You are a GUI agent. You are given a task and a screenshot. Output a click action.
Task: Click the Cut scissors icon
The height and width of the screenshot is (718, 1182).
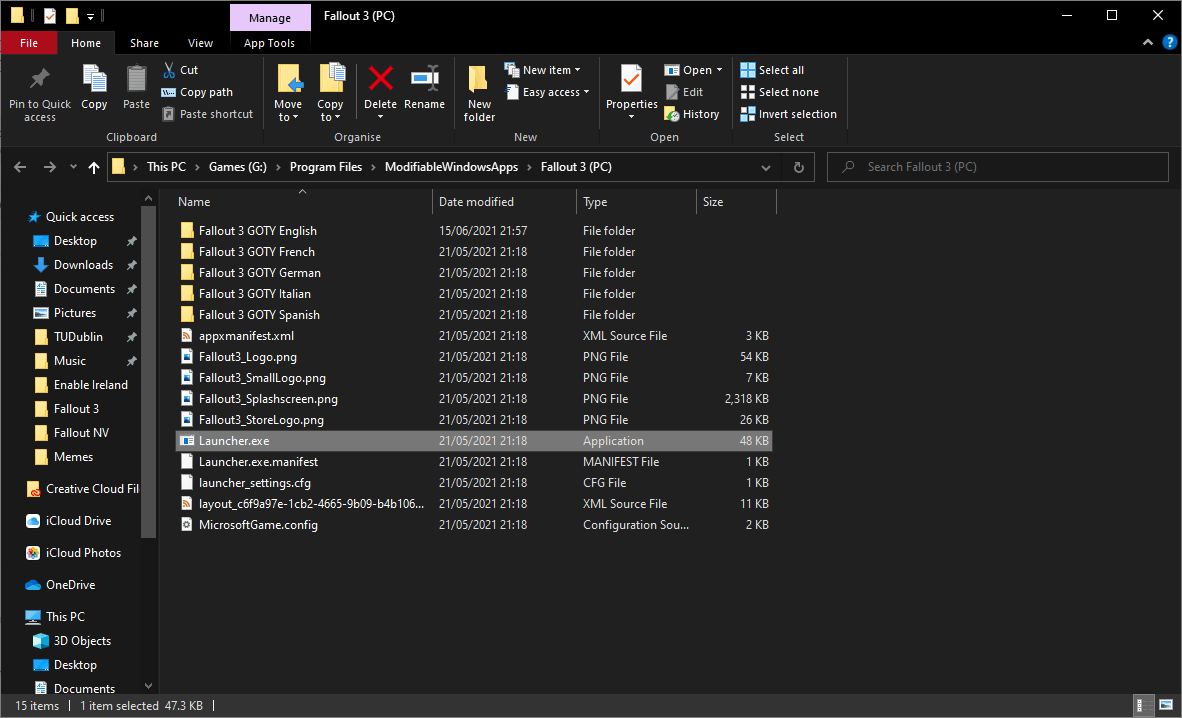click(170, 70)
